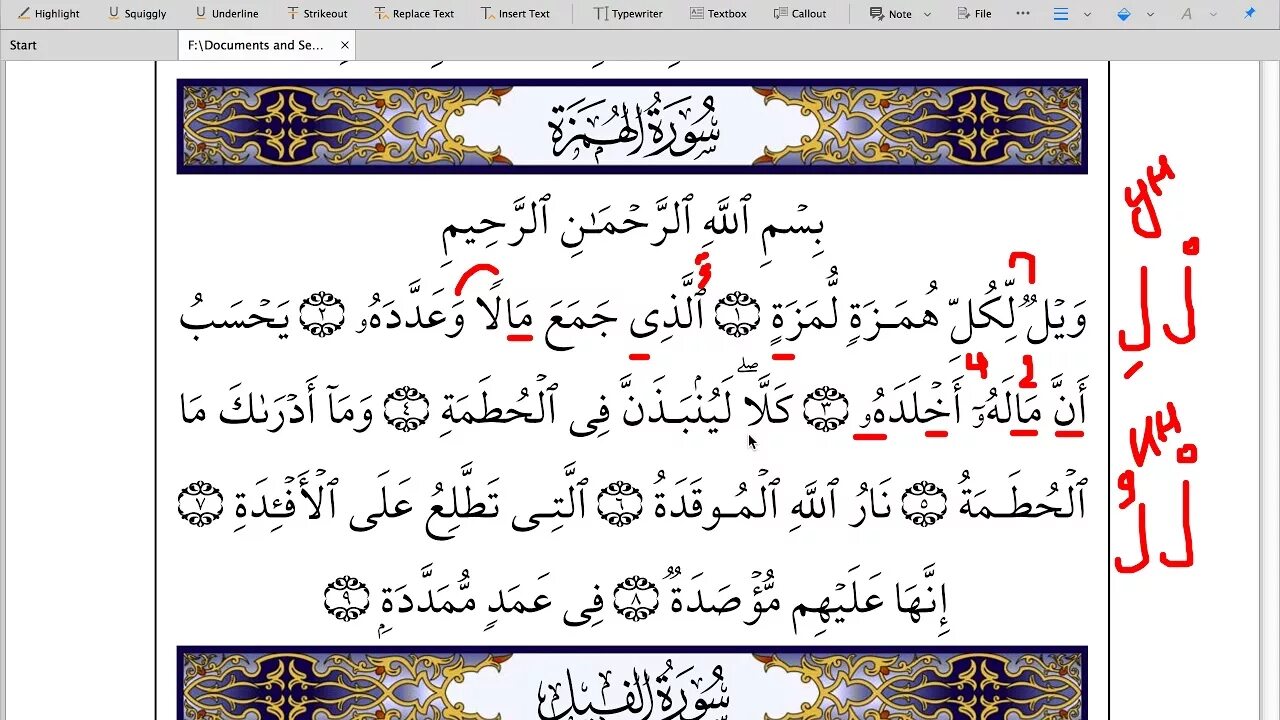Screen dimensions: 1280x720
Task: Click the line thickness icon
Action: [x=1061, y=14]
